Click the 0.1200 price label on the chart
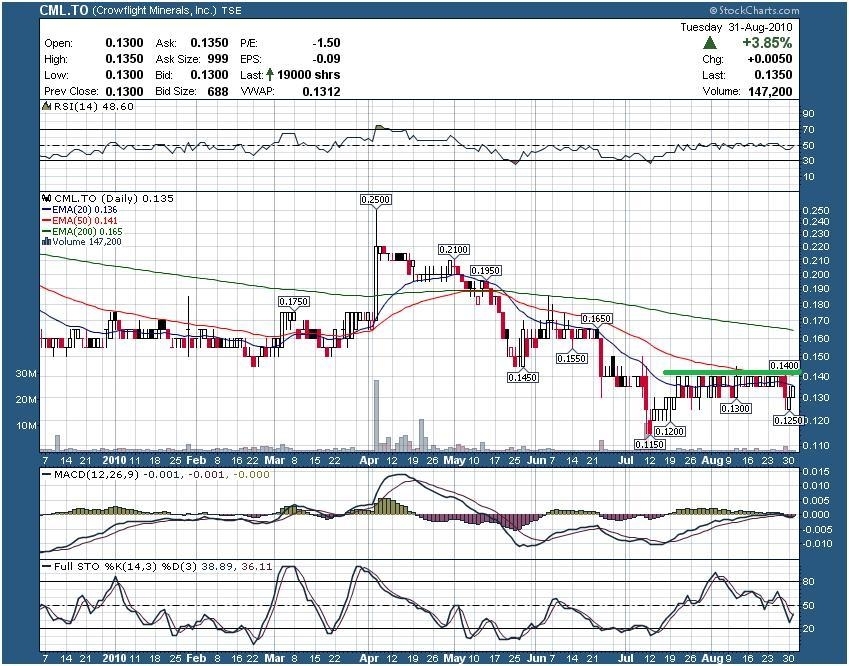This screenshot has height=666, width=849. tap(670, 432)
